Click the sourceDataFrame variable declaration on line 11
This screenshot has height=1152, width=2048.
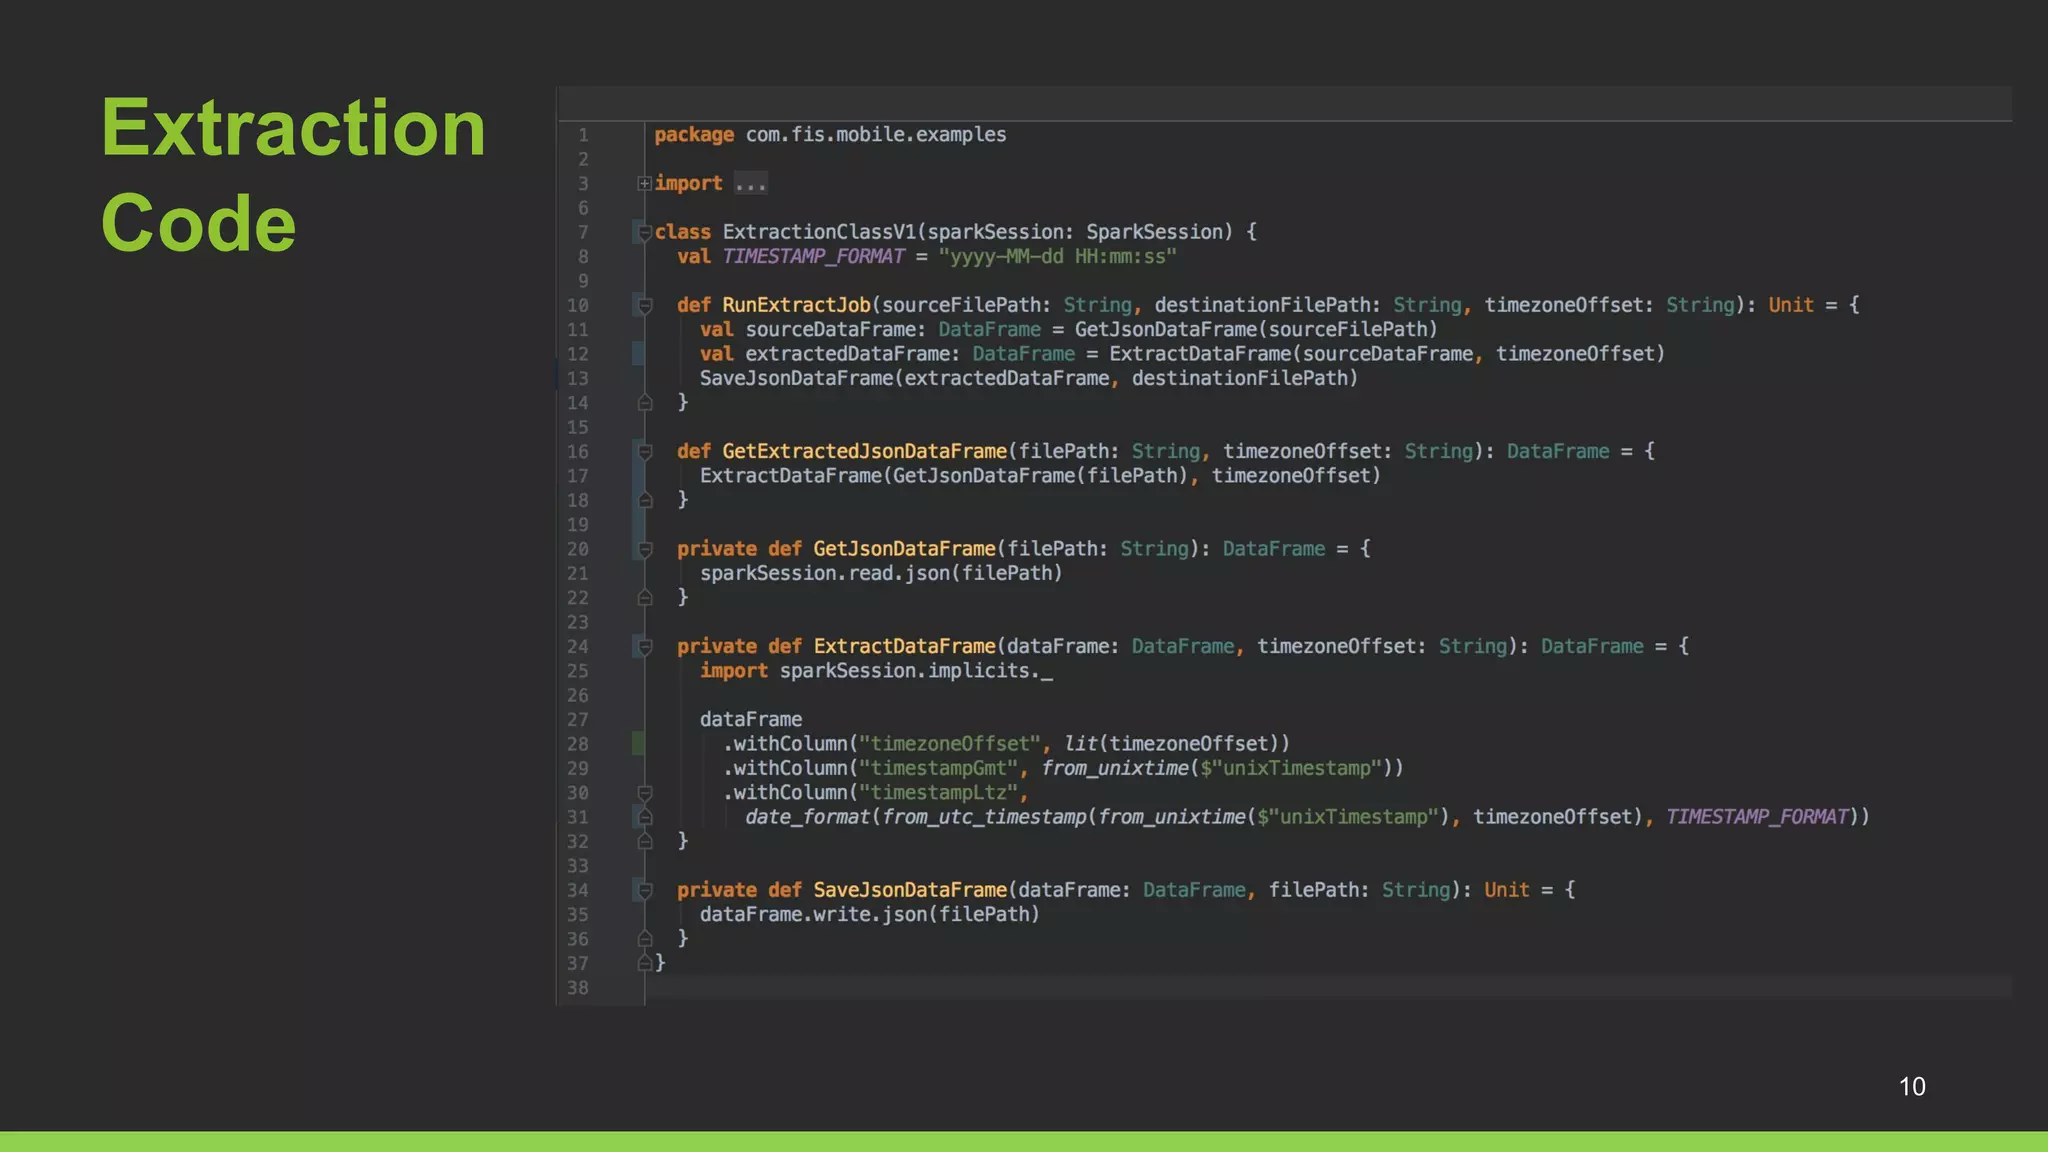[830, 330]
